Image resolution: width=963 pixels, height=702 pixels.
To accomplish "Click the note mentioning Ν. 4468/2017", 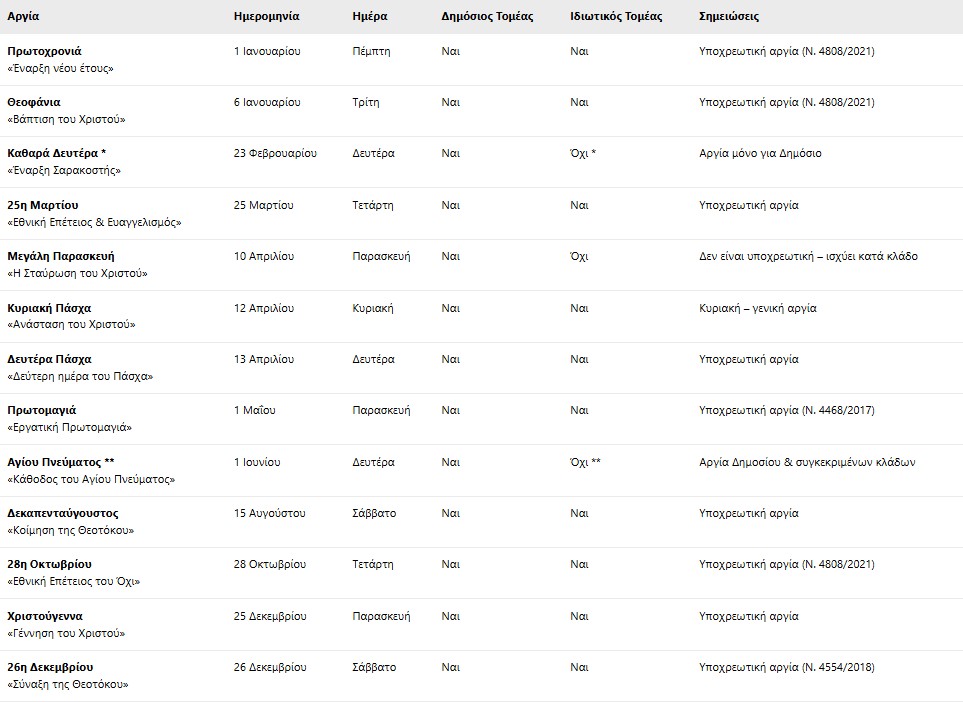I will 787,410.
